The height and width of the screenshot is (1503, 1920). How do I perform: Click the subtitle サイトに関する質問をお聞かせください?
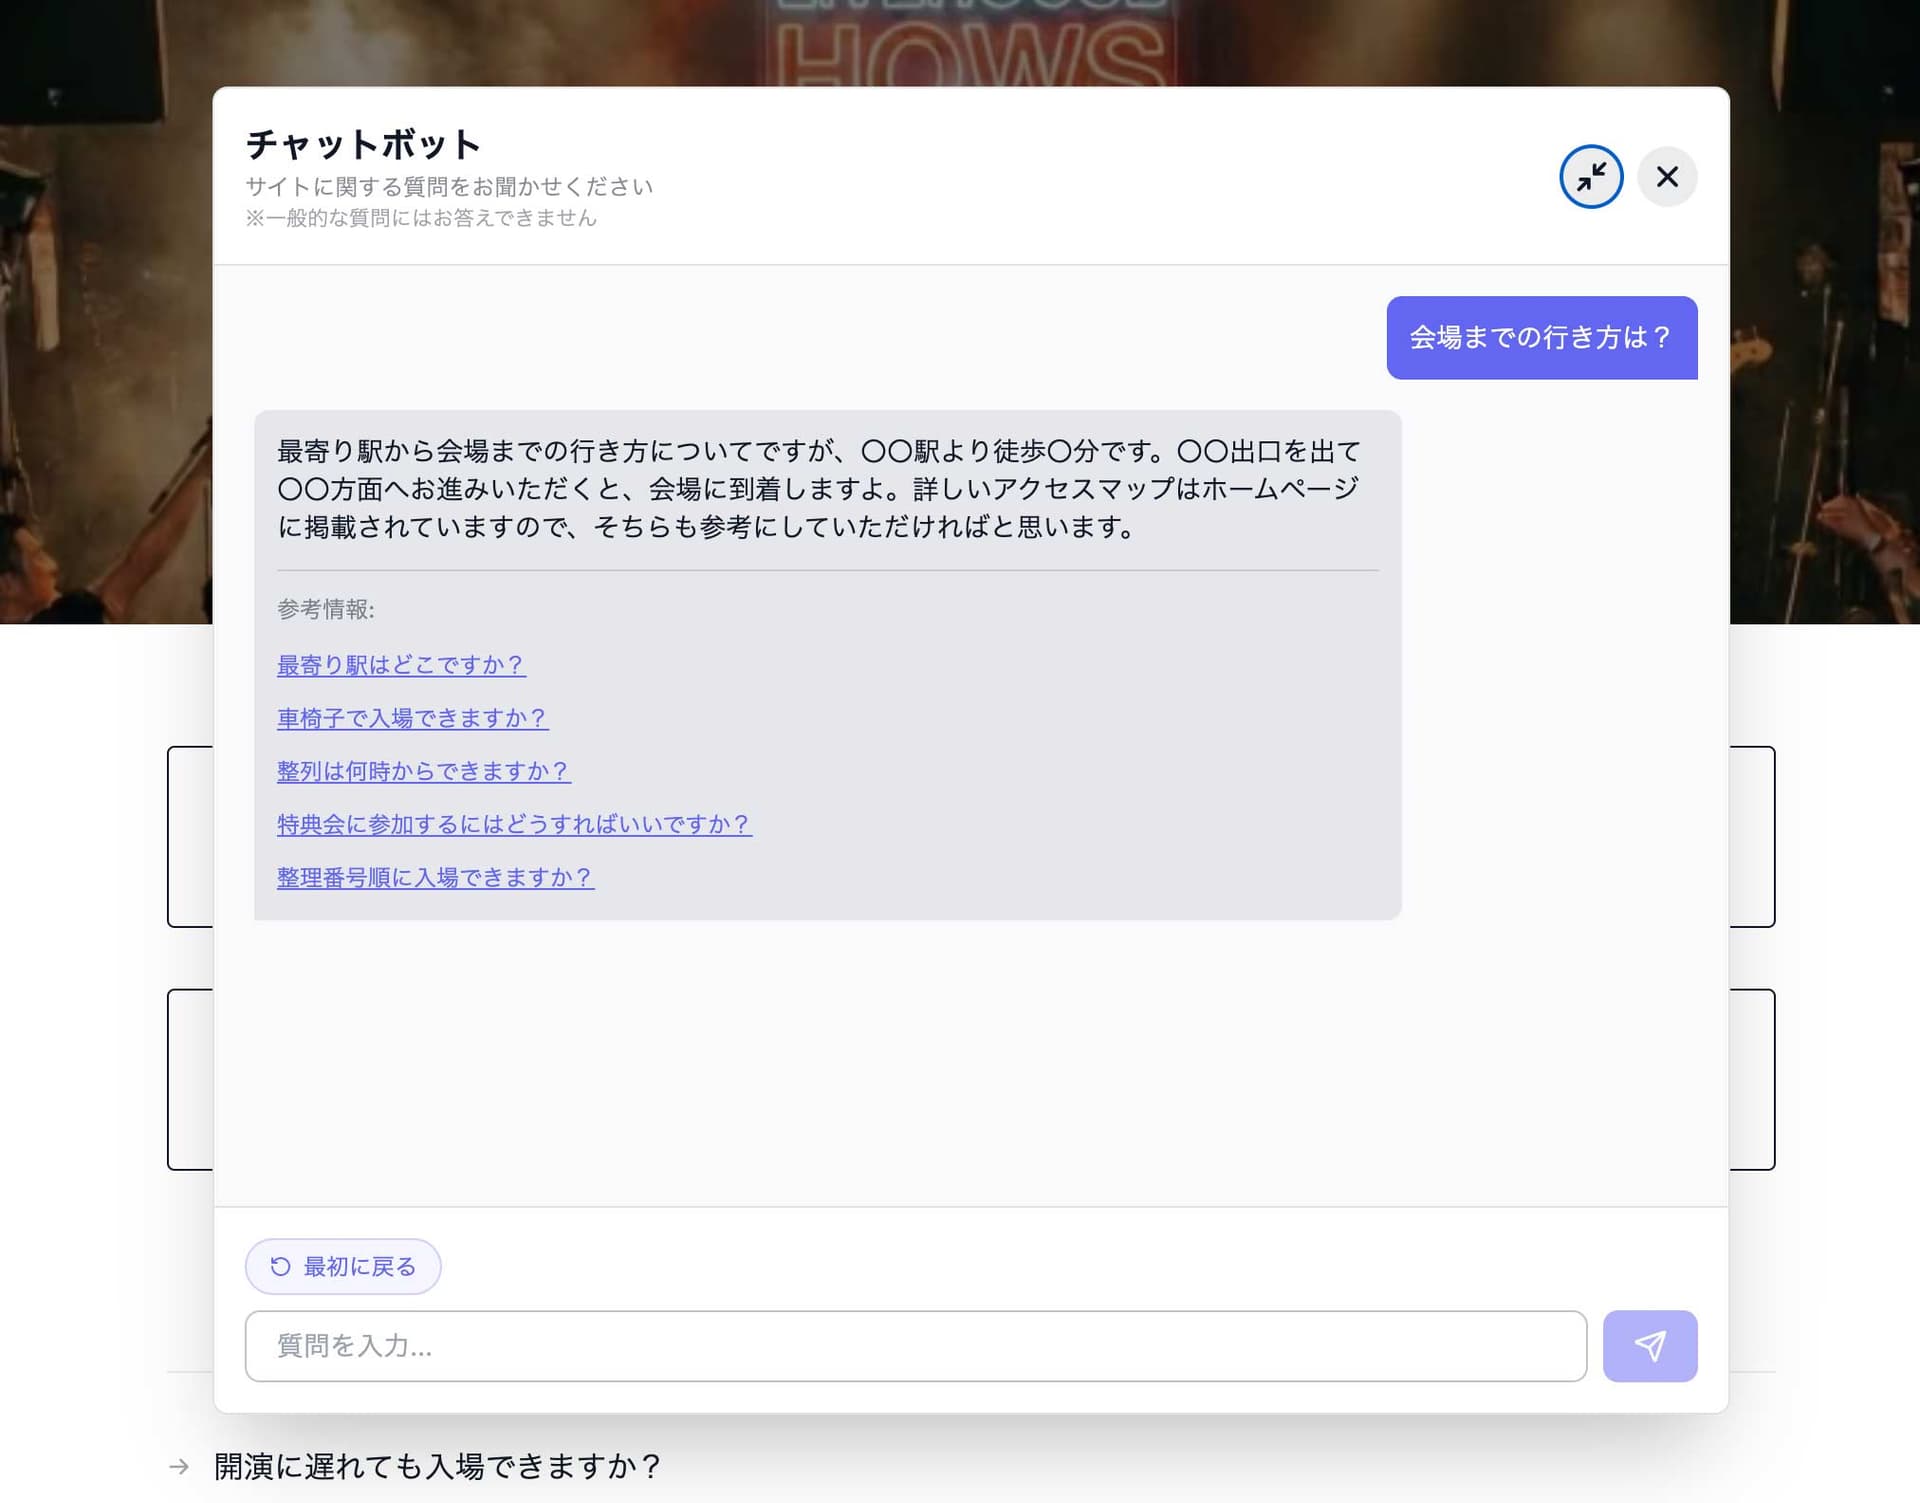click(448, 186)
